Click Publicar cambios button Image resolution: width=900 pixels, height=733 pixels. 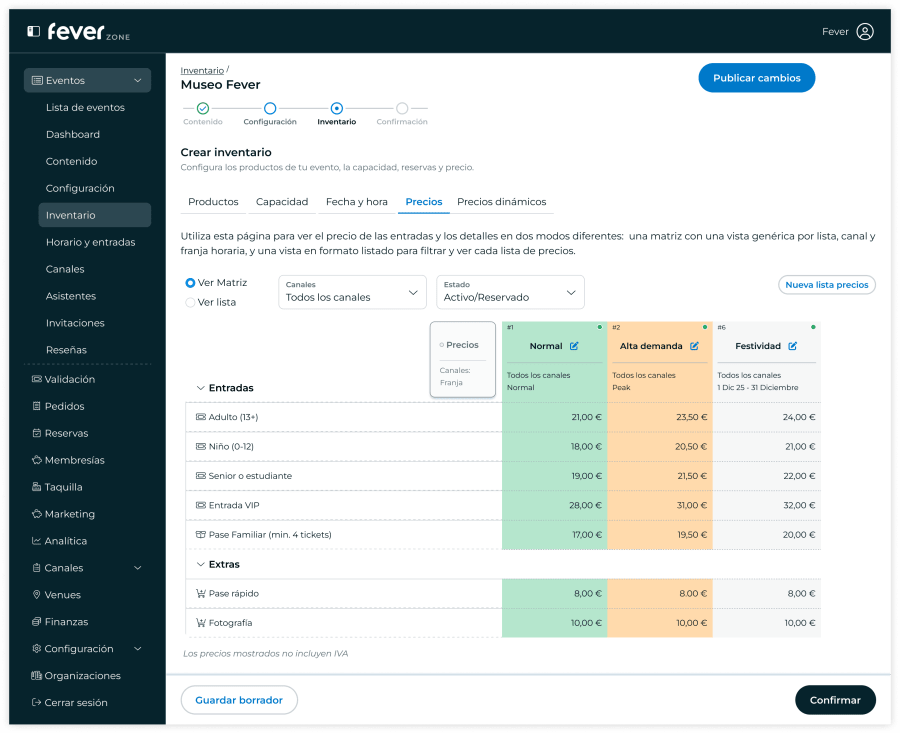pyautogui.click(x=756, y=78)
